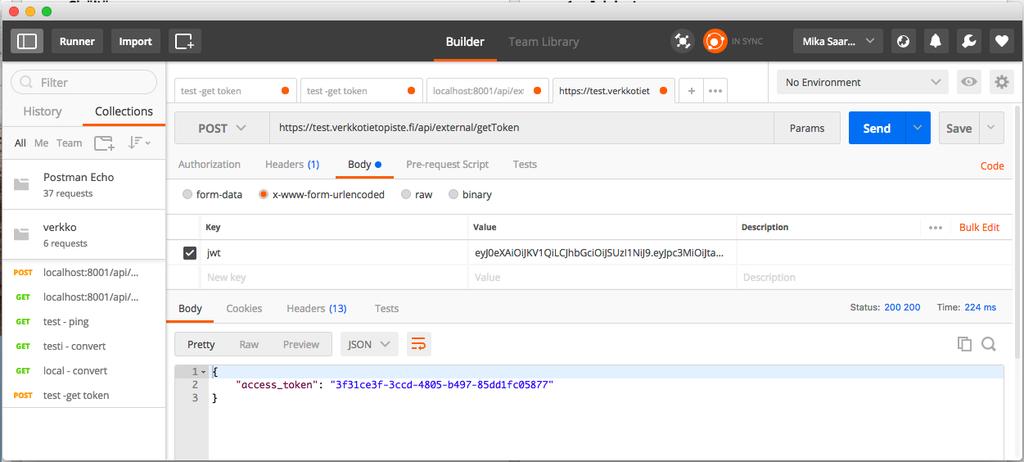Open the 'test -get token' POST request in sidebar
Image resolution: width=1024 pixels, height=462 pixels.
pos(84,395)
